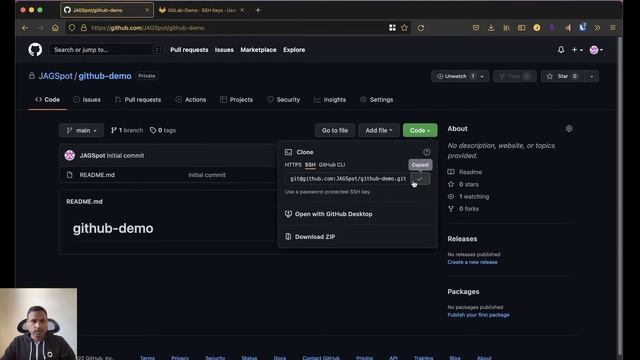
Task: Open the Add file dropdown
Action: tap(378, 130)
